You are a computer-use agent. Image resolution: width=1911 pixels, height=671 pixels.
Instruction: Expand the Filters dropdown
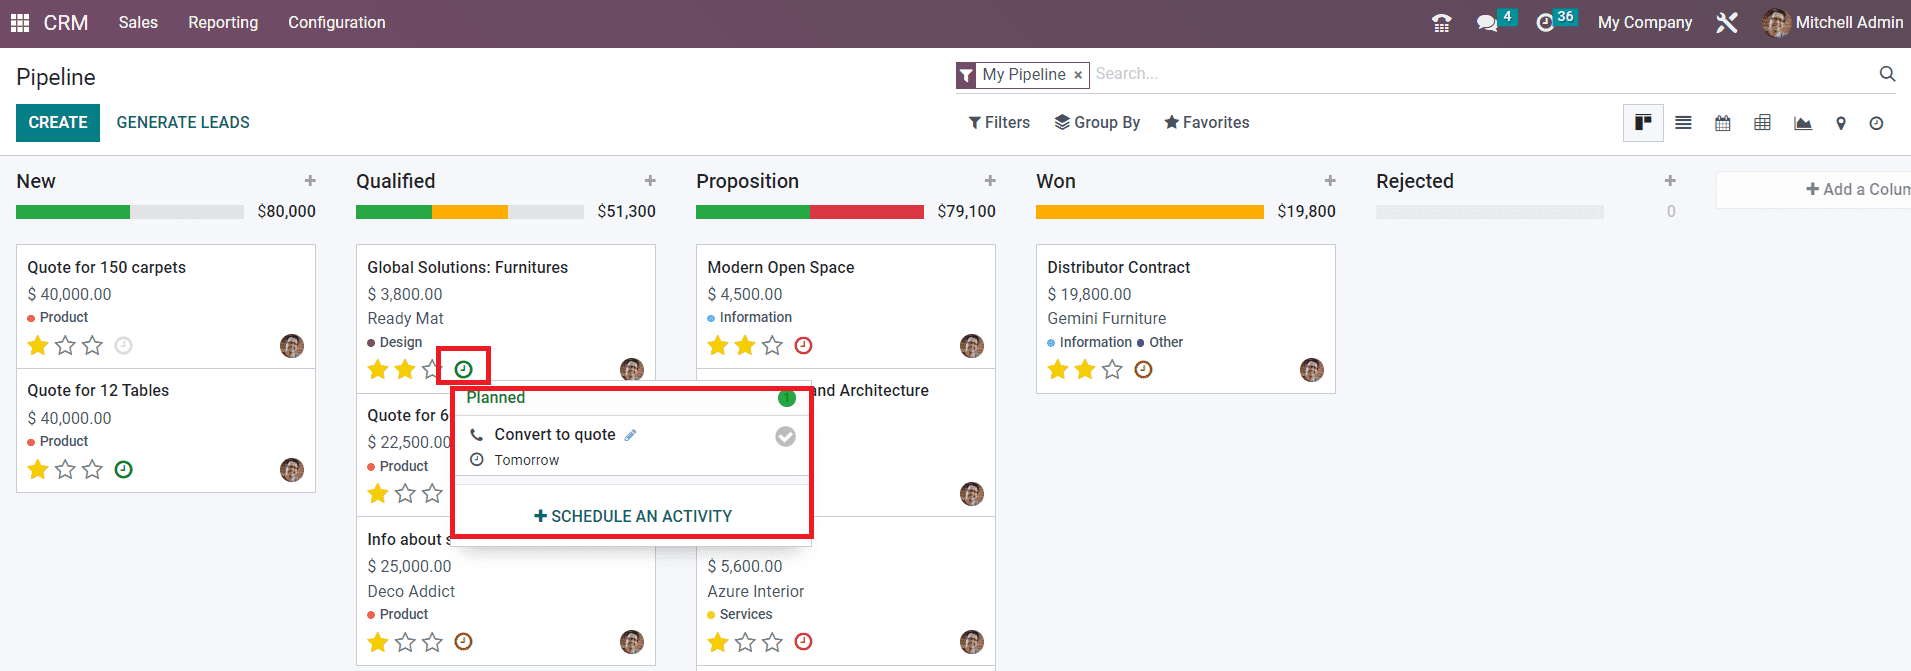coord(999,122)
